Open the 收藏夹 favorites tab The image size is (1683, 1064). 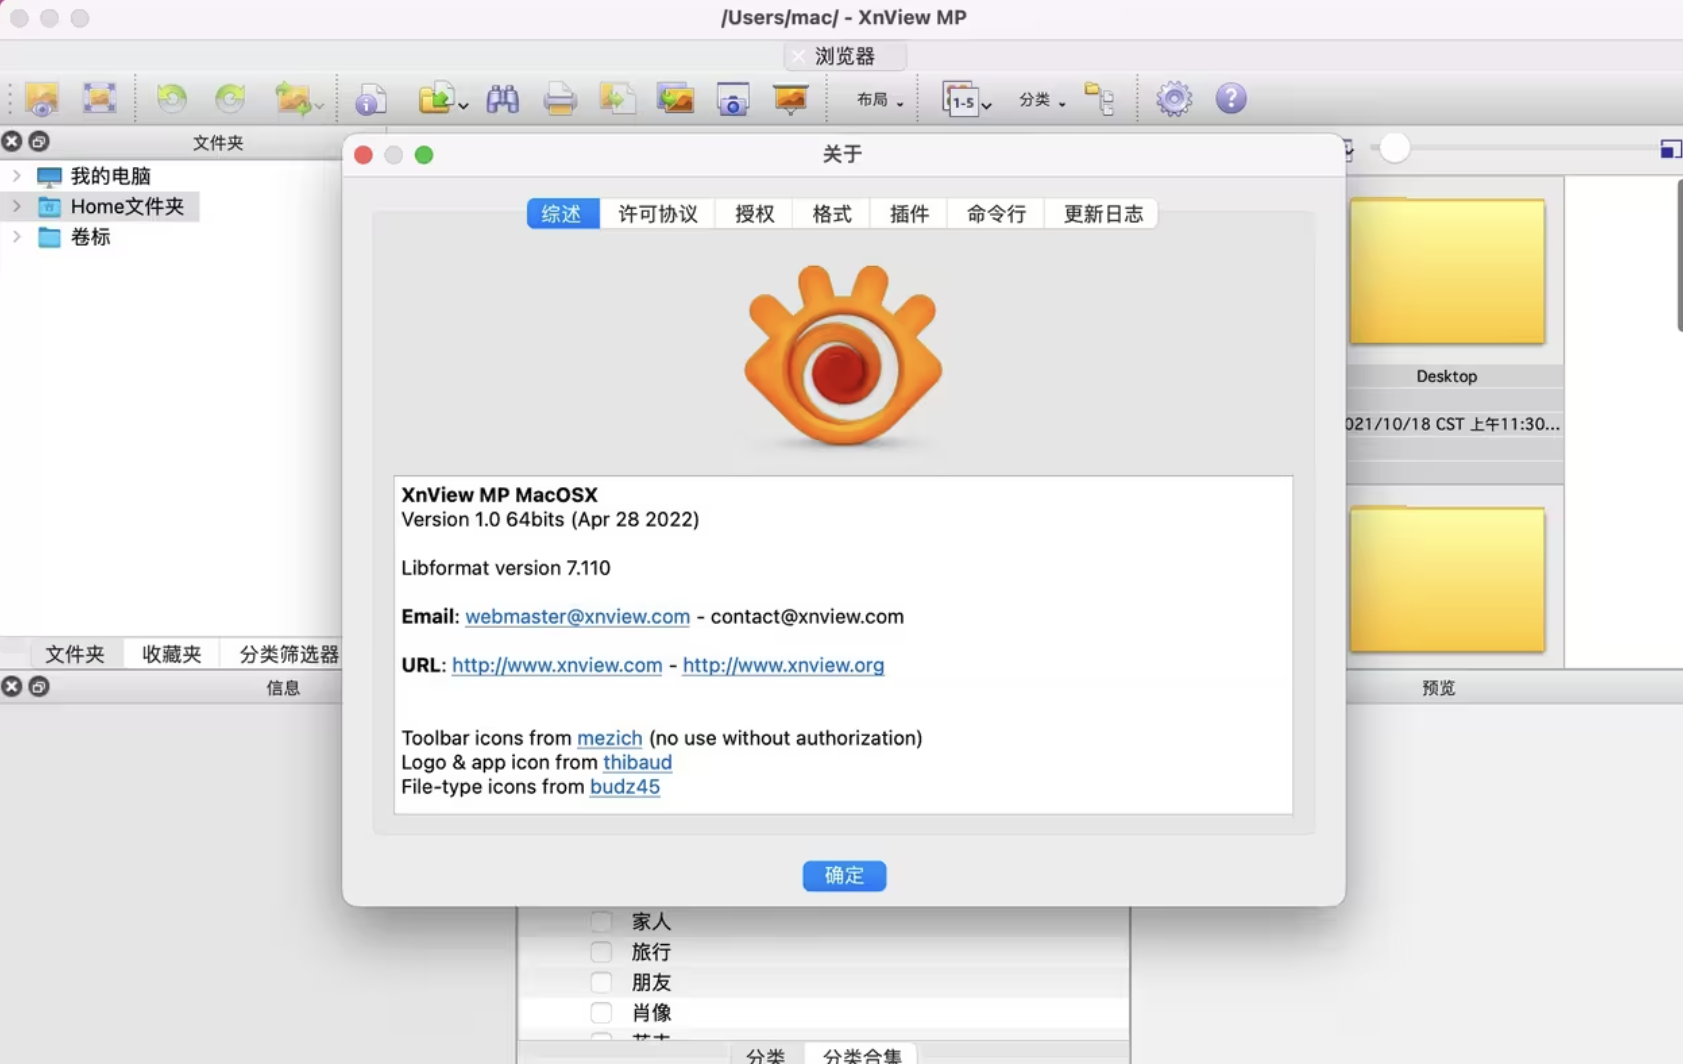click(x=172, y=654)
